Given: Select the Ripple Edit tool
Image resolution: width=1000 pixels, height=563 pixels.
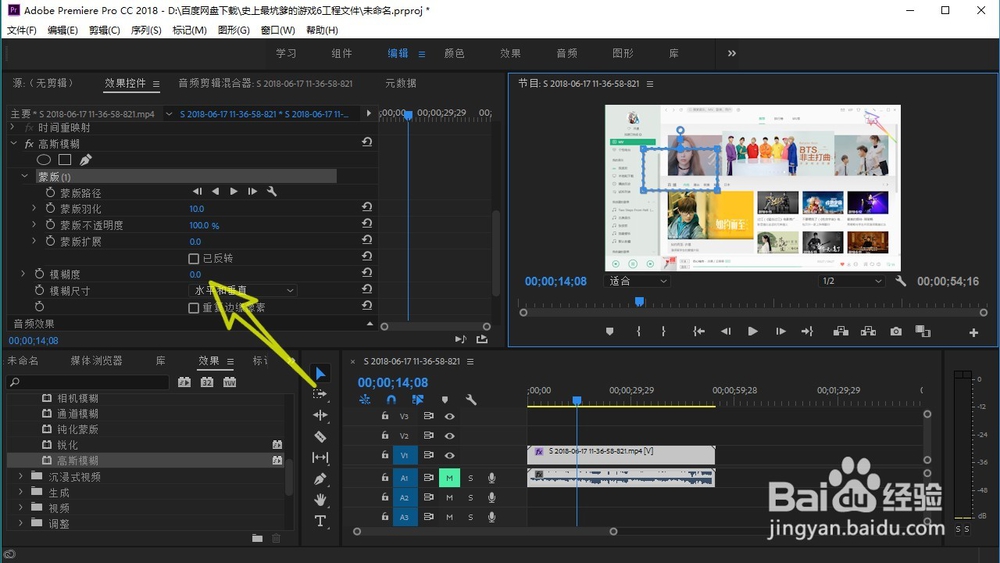Looking at the screenshot, I should coord(320,415).
